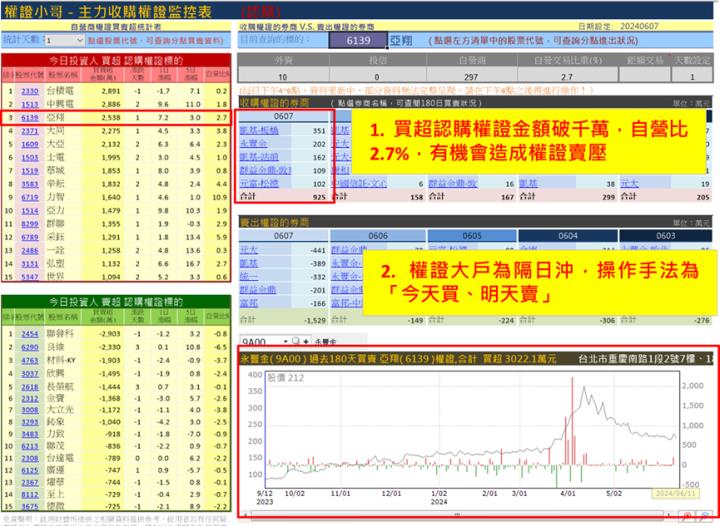Open stock code 2454 聯發科 link
This screenshot has height=526, width=720.
pos(30,334)
